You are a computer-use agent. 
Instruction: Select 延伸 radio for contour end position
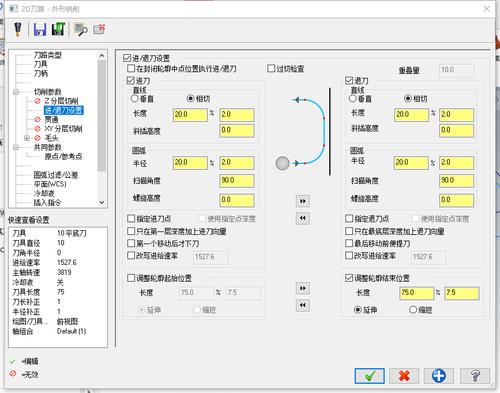[357, 310]
